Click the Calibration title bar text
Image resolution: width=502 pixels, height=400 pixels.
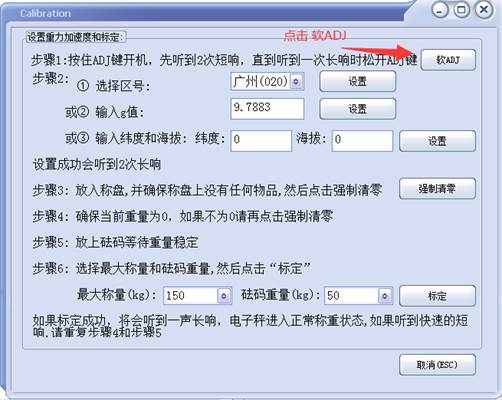coord(46,13)
